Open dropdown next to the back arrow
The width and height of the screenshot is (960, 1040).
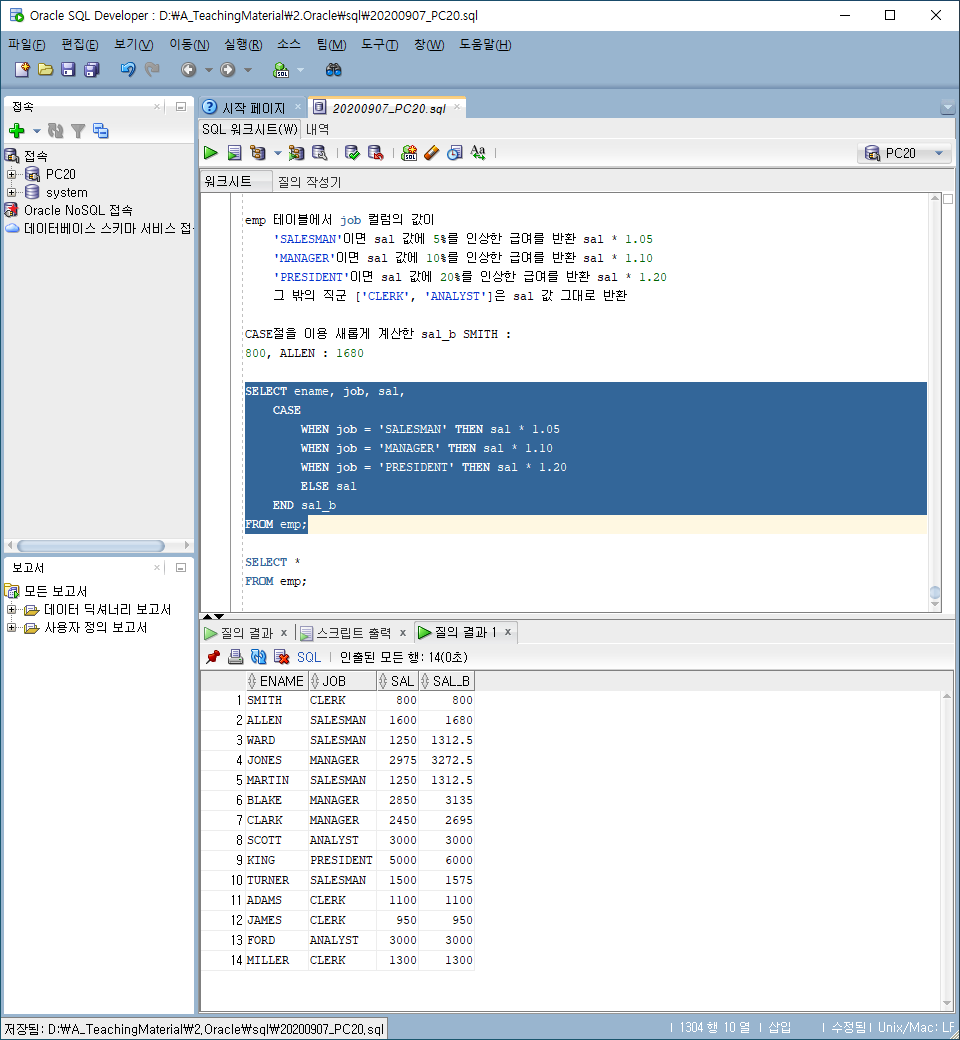tap(208, 70)
